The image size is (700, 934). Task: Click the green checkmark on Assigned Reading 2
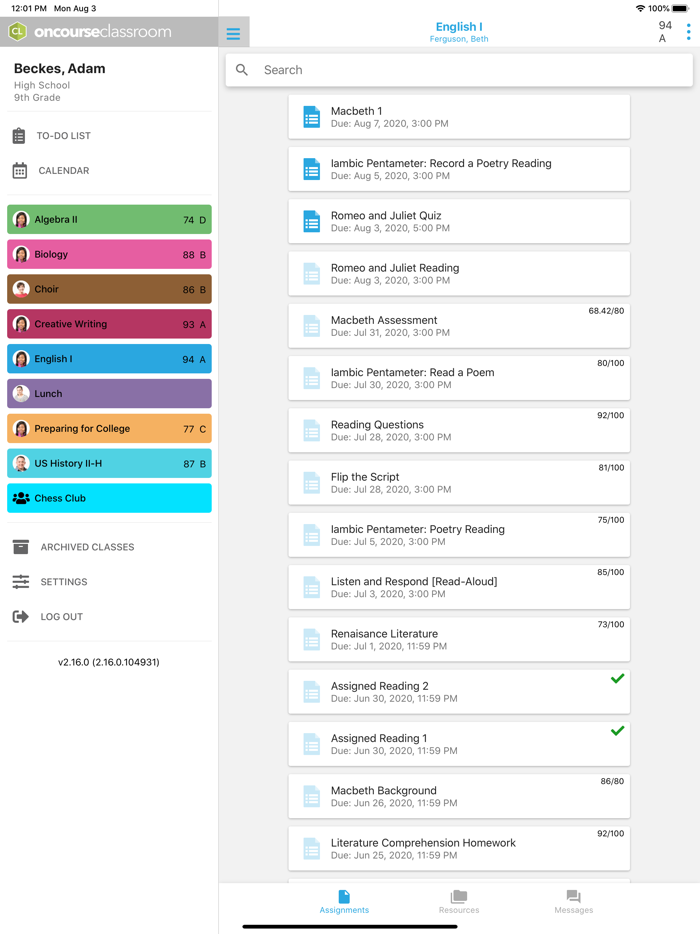pos(617,679)
